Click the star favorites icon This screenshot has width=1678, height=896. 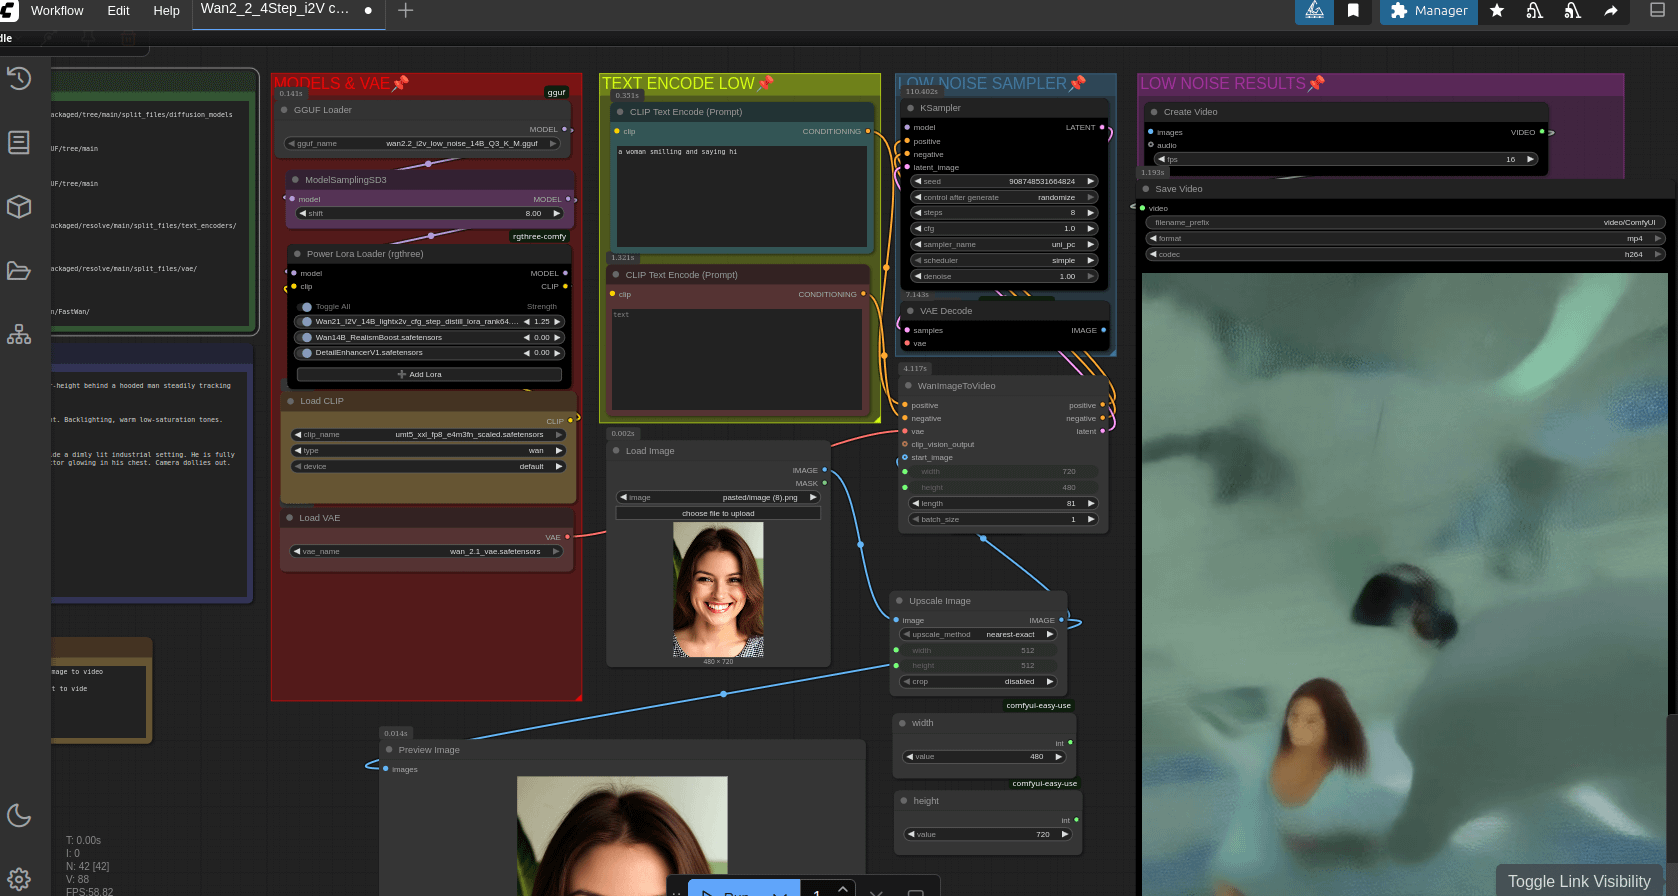pyautogui.click(x=1497, y=10)
